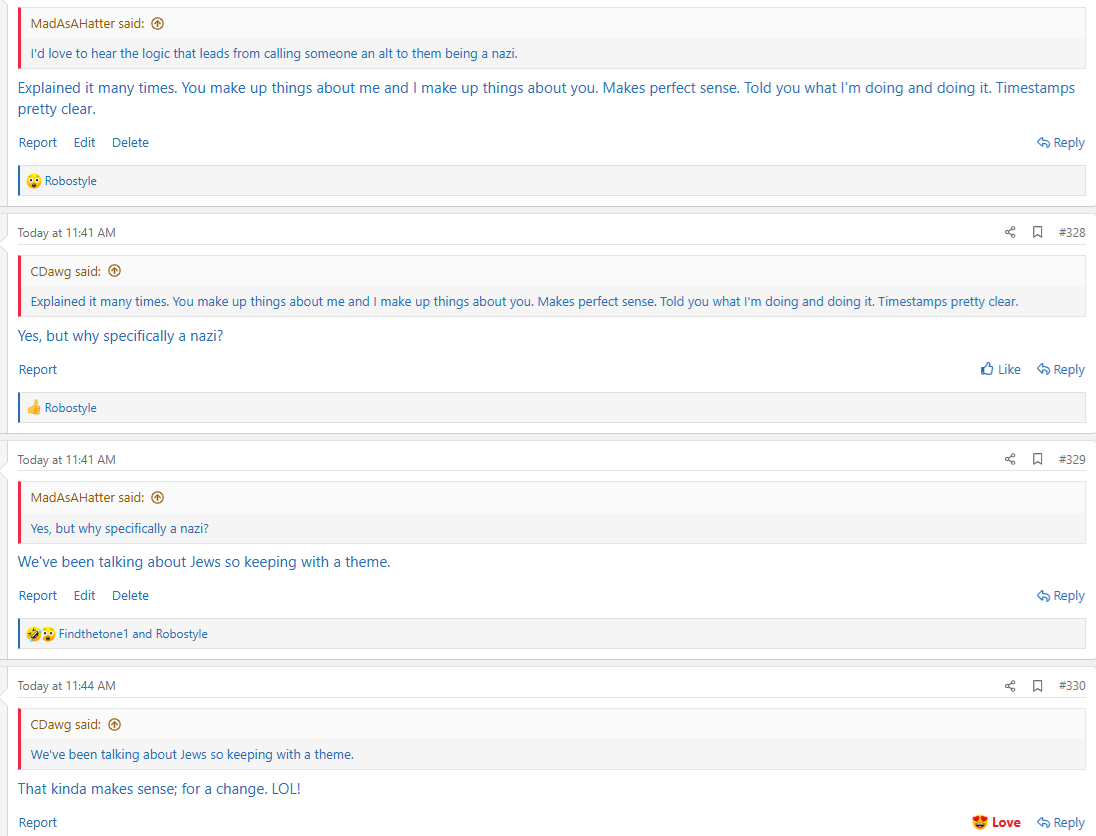View Findthetone1 and Robostyle reactions list
This screenshot has height=836, width=1096.
[x=133, y=634]
